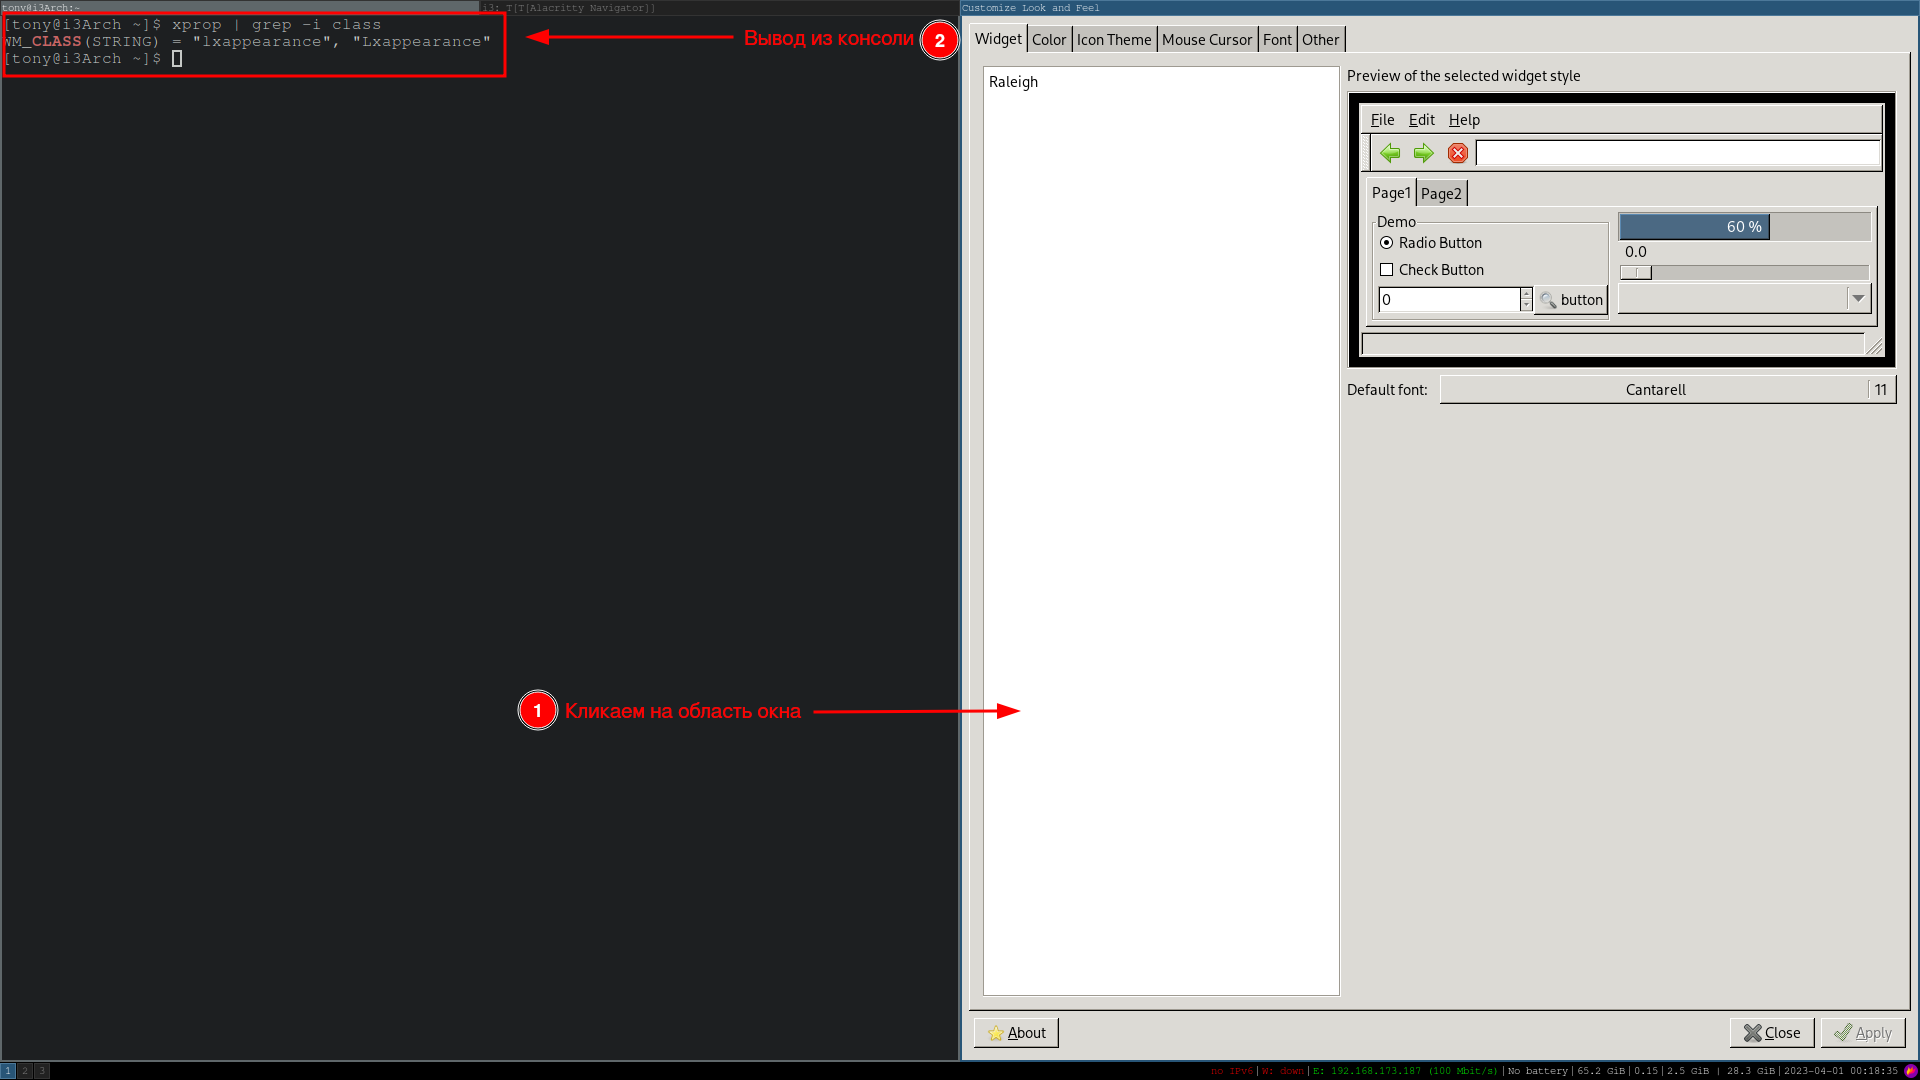Select the Page1 tab in the preview
1920x1080 pixels.
pos(1391,193)
